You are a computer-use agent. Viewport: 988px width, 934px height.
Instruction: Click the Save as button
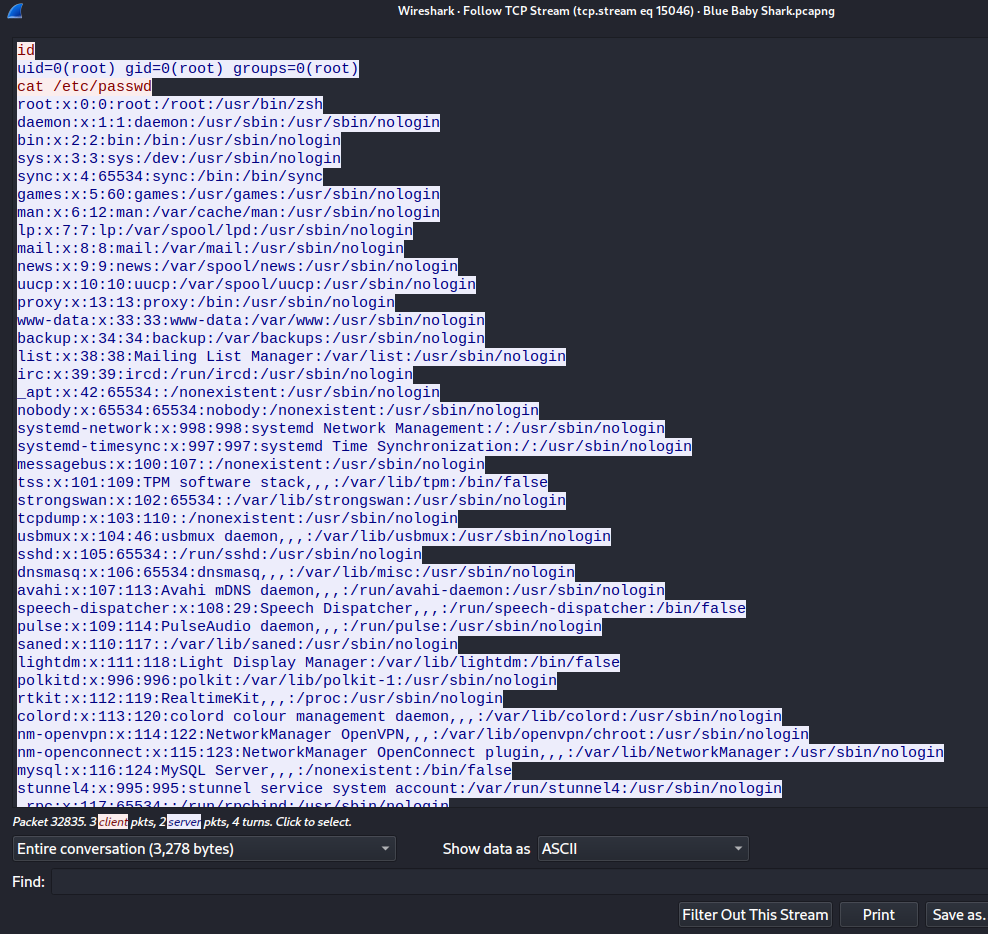tap(956, 914)
